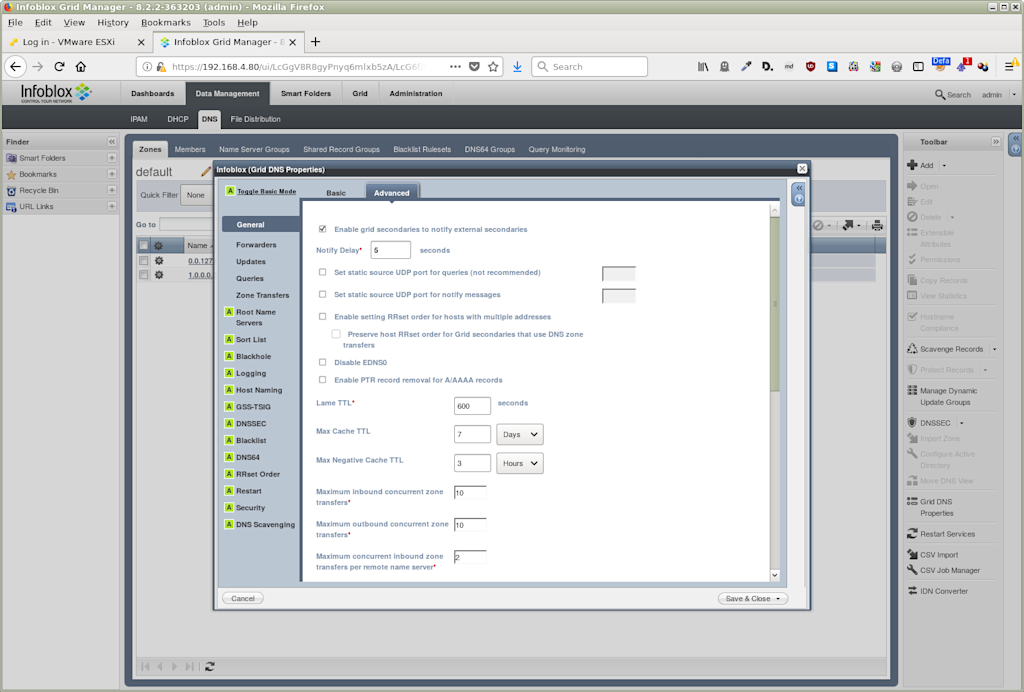The image size is (1024, 692).
Task: Open the DHCP sub-tab
Action: 178,119
